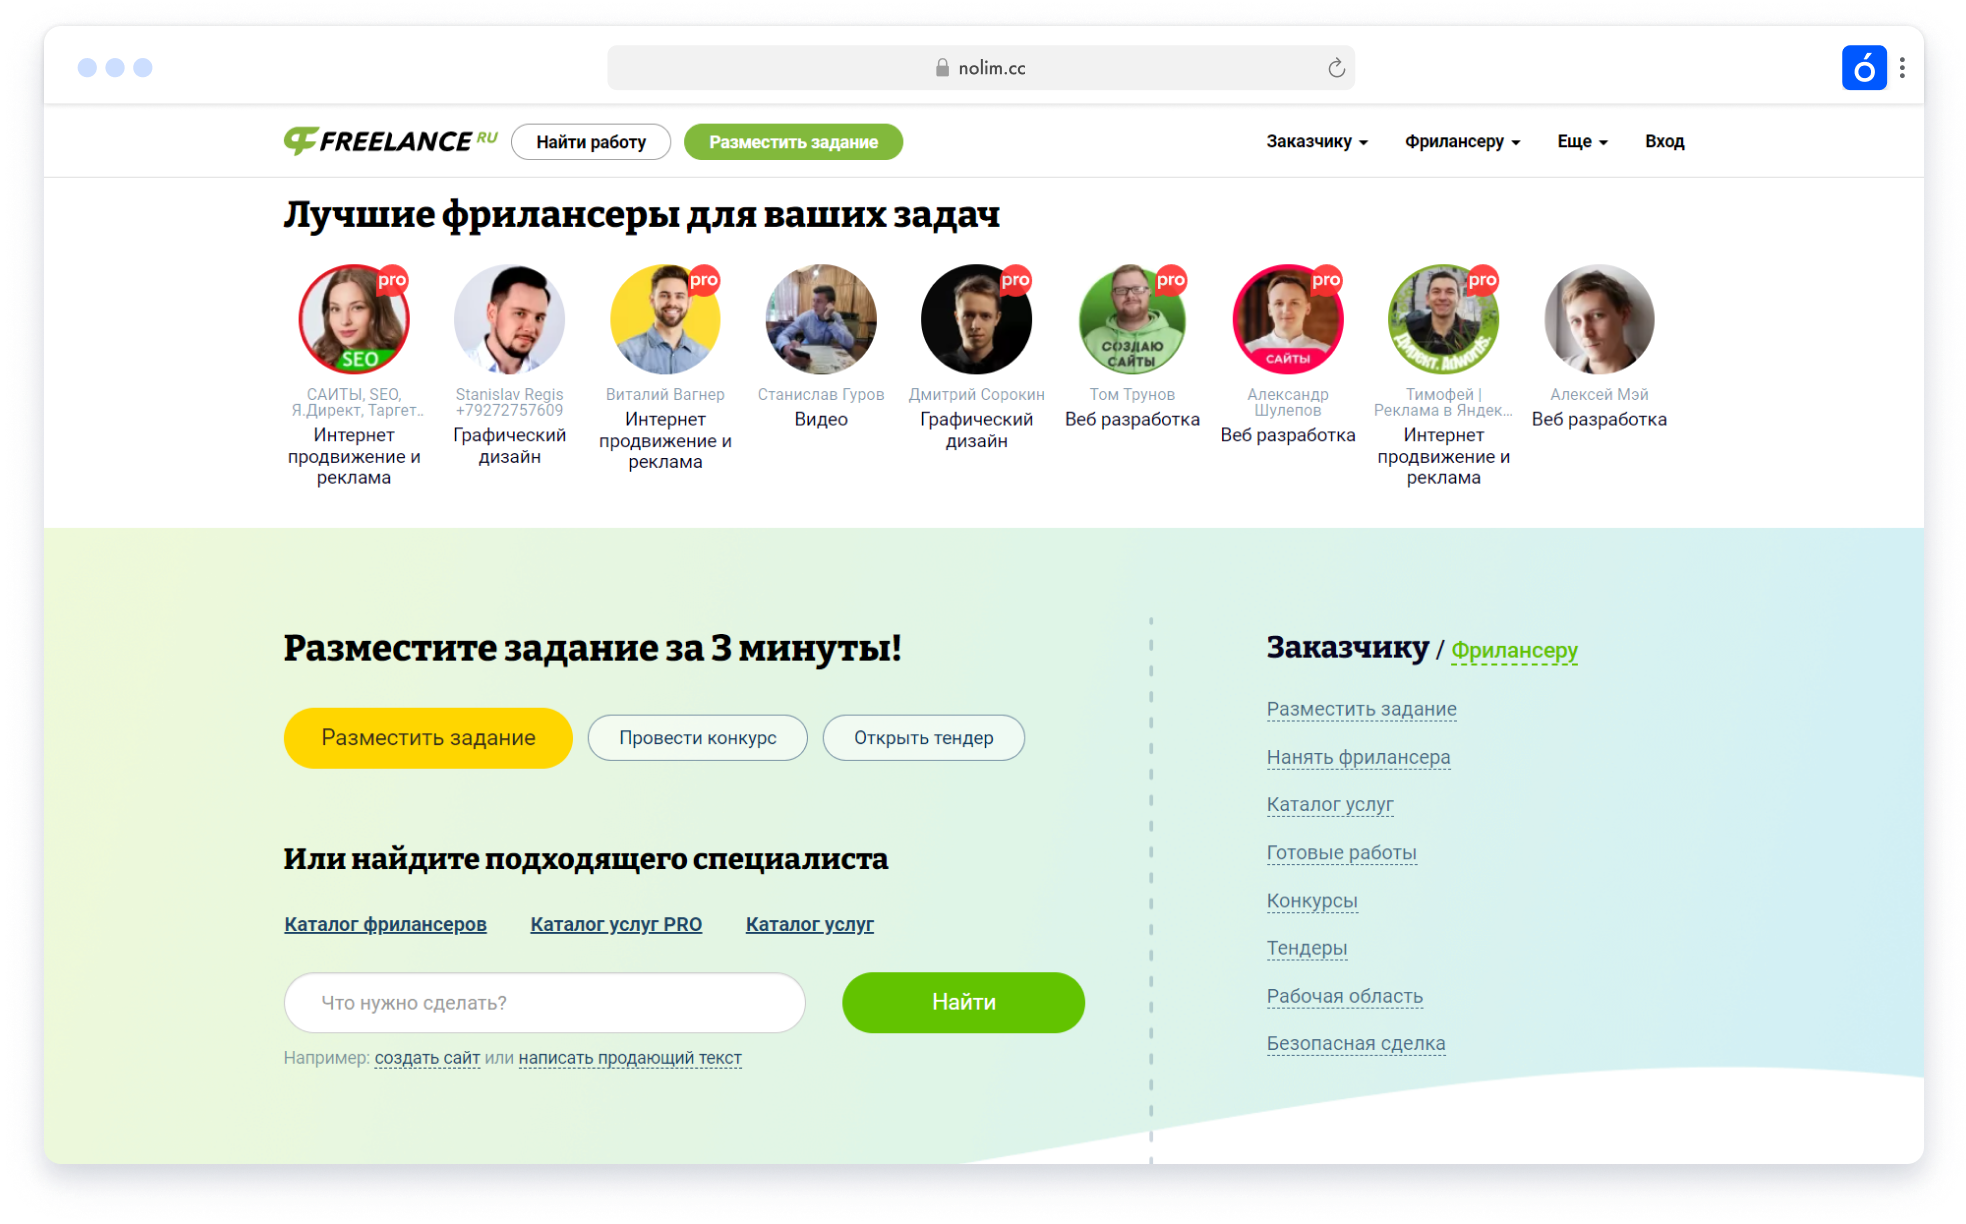Open Виталий Вагнер profile photo
This screenshot has height=1224, width=1966.
point(665,319)
